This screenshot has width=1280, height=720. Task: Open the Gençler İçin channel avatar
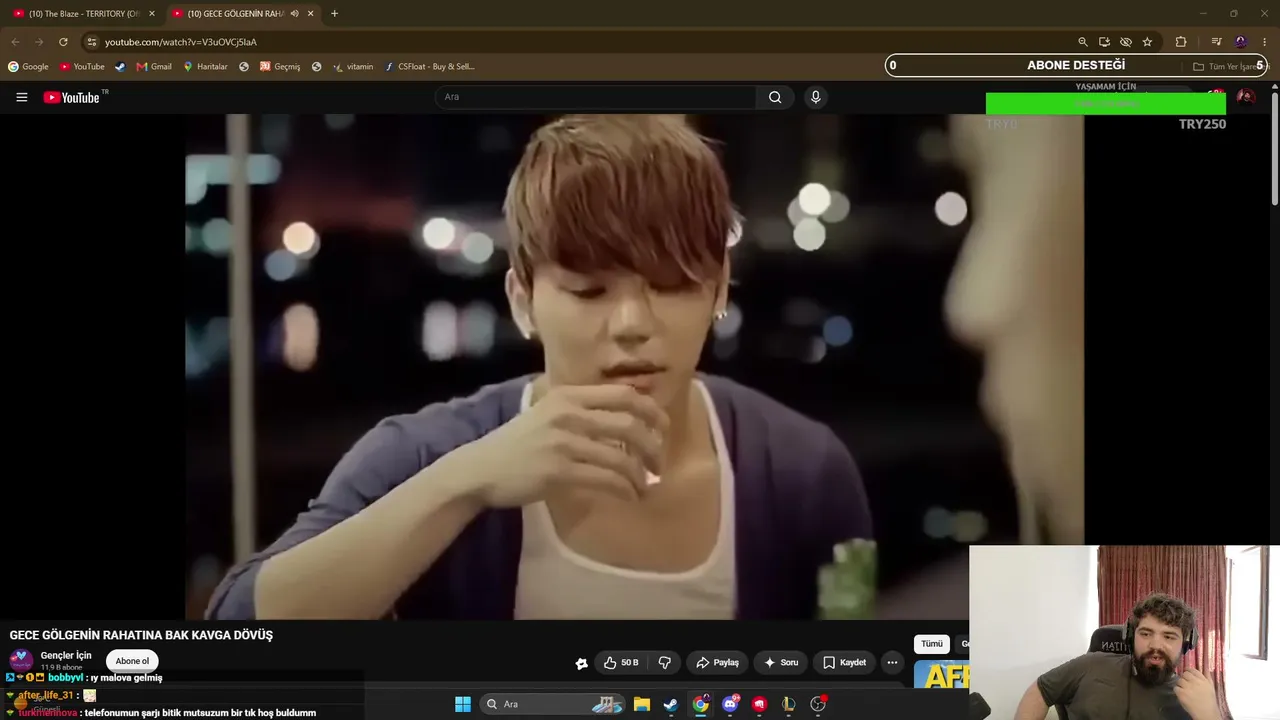click(x=21, y=660)
